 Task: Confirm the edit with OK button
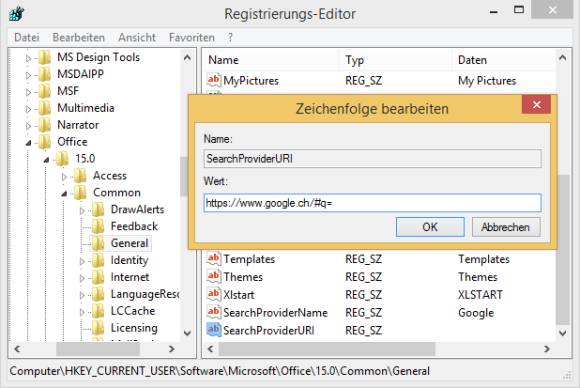pyautogui.click(x=430, y=227)
